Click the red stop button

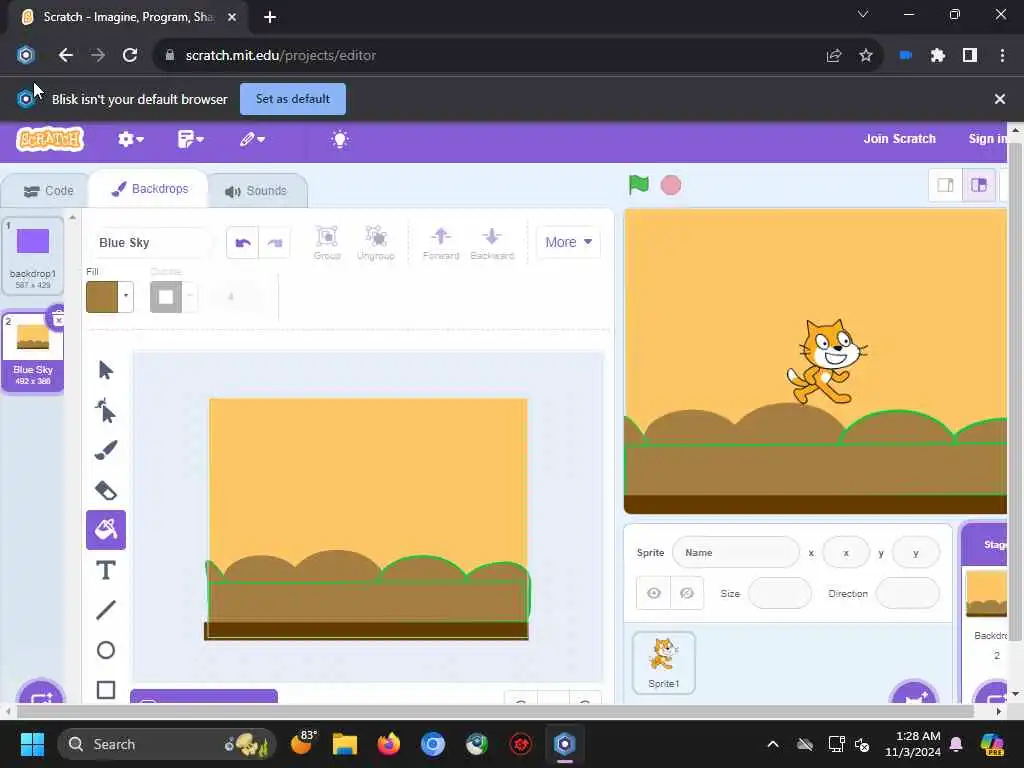(671, 185)
